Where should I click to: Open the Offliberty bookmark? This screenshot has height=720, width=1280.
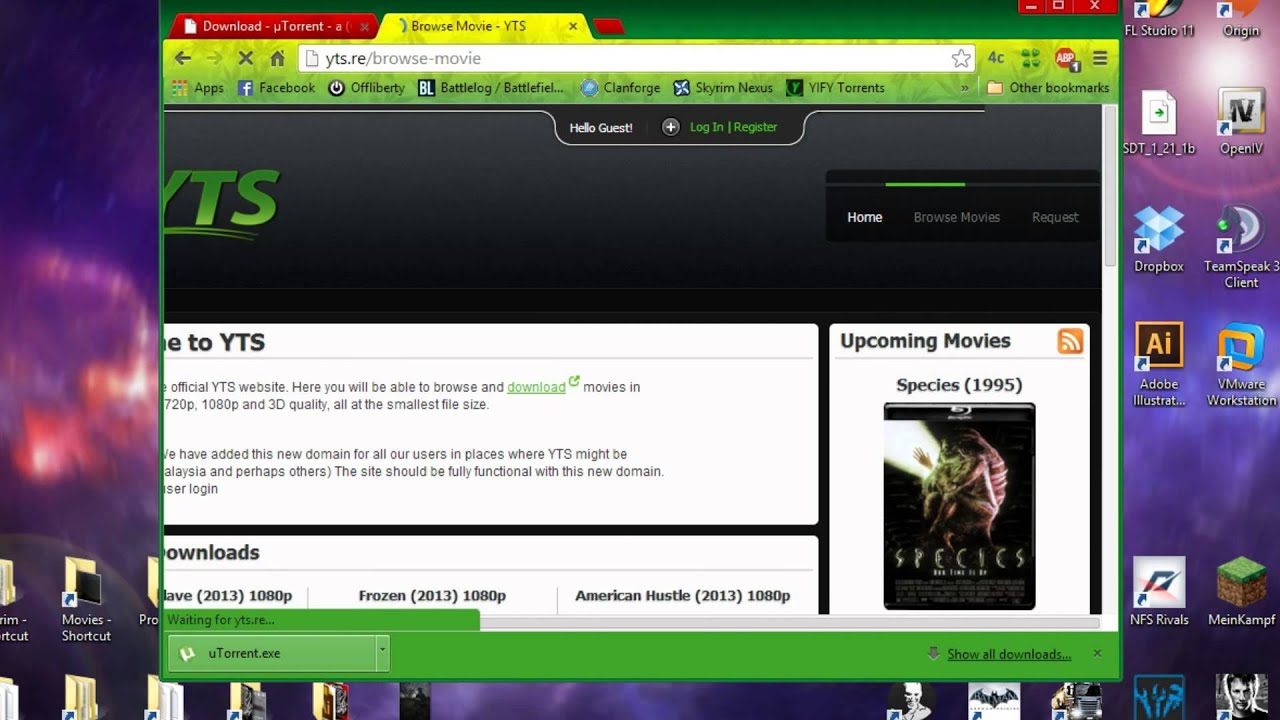click(367, 88)
